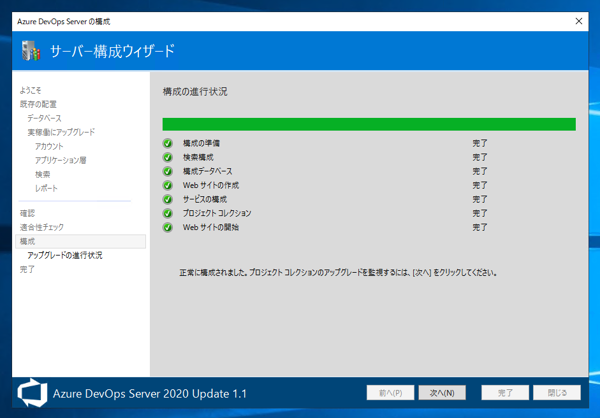
Task: Click the Web サイトの作成 task label
Action: [211, 185]
